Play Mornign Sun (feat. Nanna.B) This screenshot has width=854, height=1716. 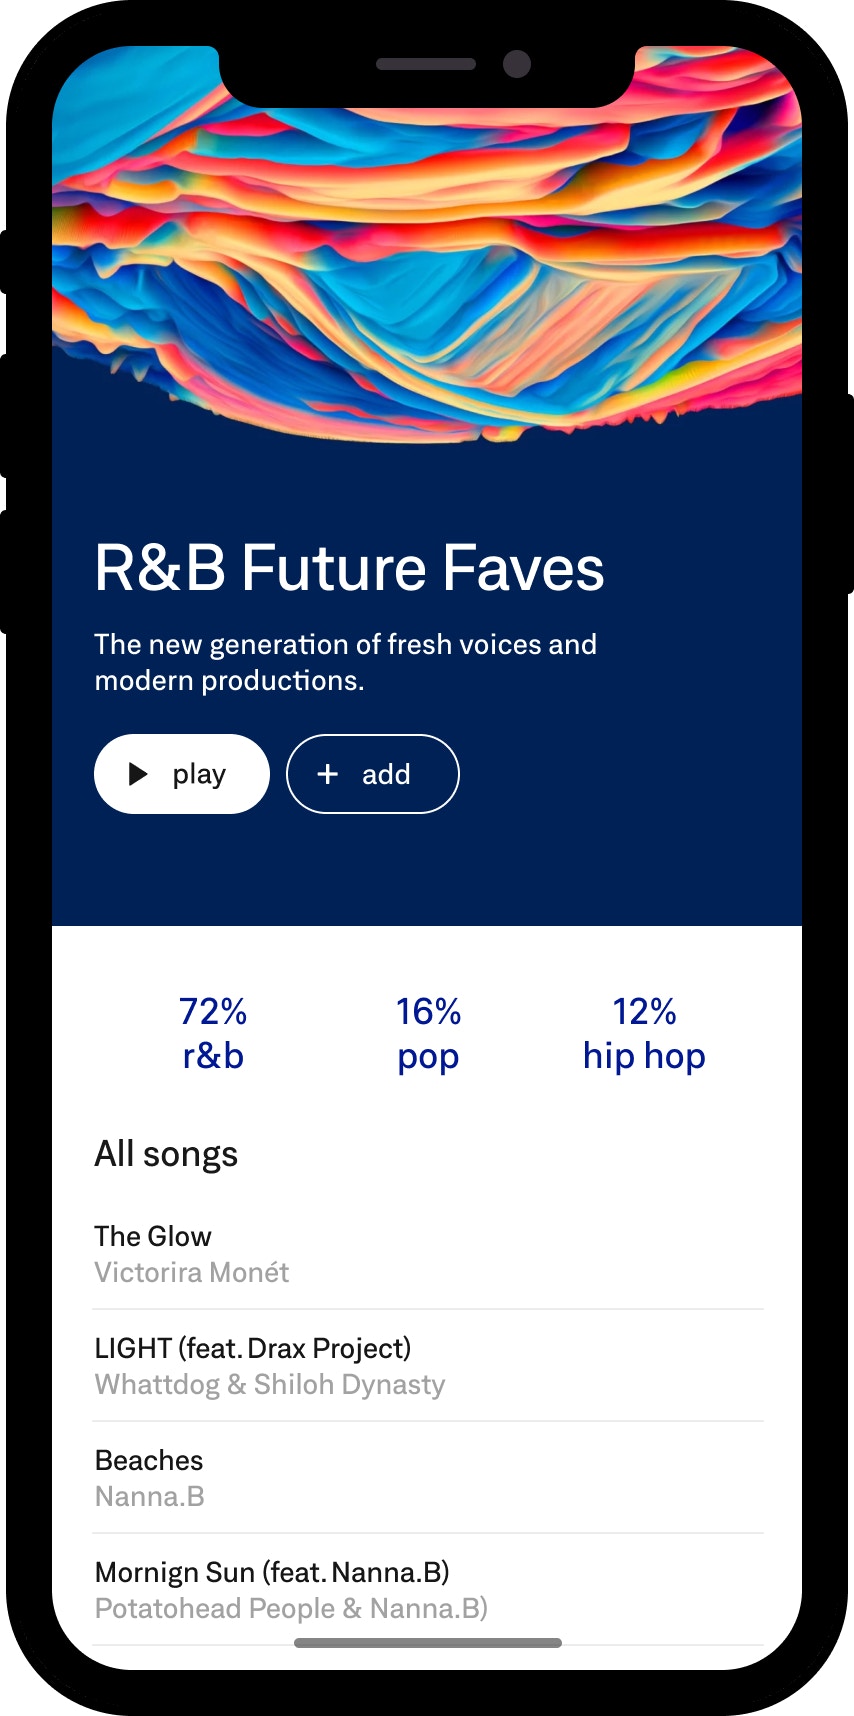point(272,1572)
